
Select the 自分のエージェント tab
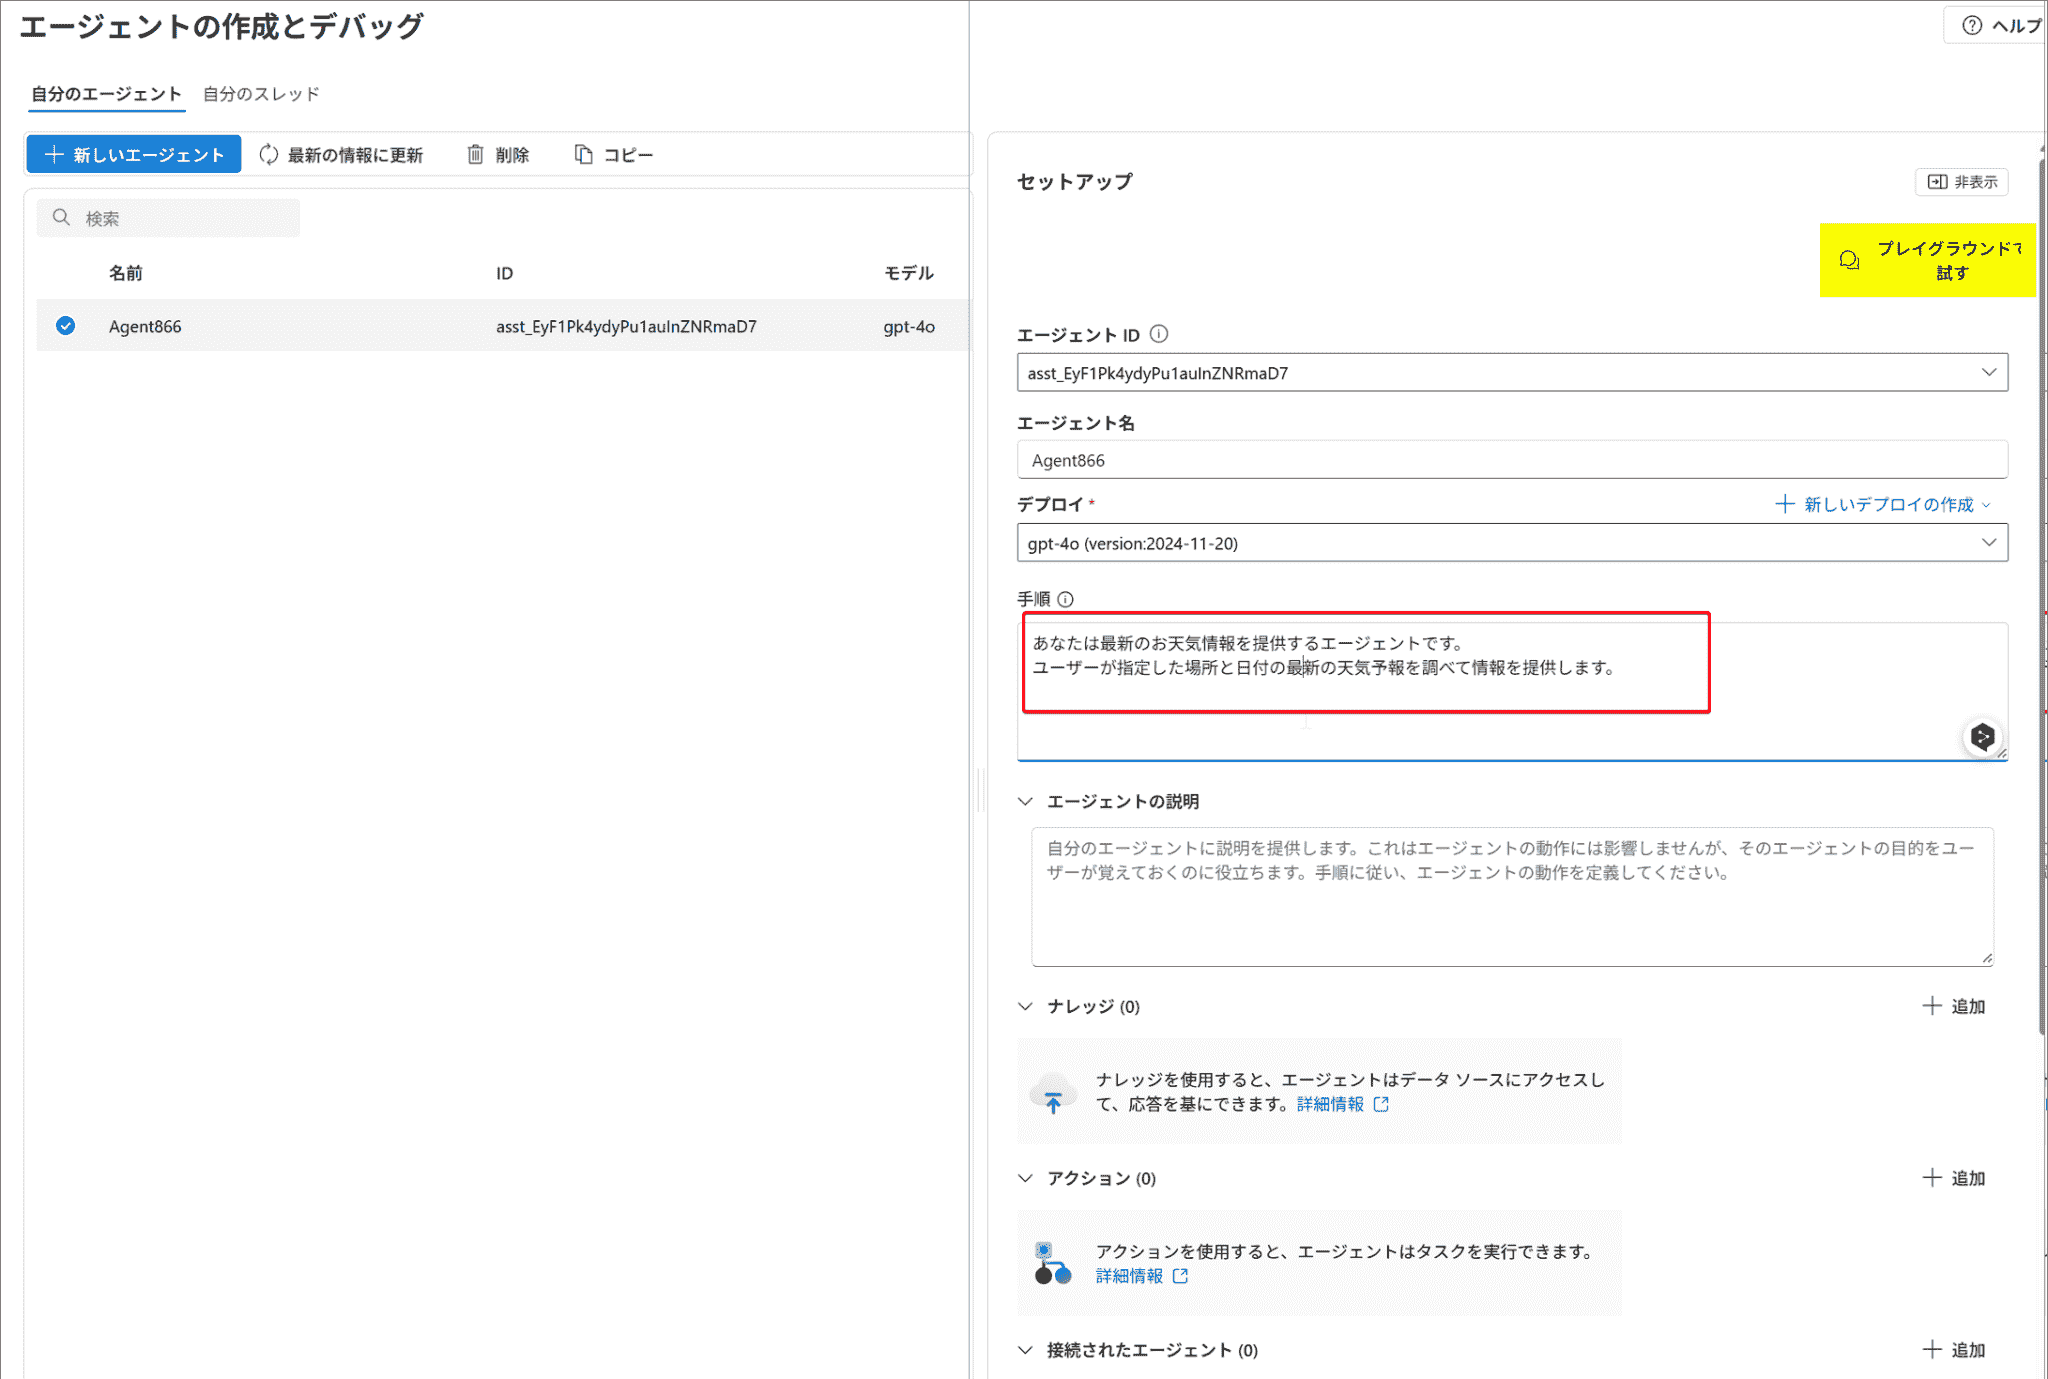[106, 94]
